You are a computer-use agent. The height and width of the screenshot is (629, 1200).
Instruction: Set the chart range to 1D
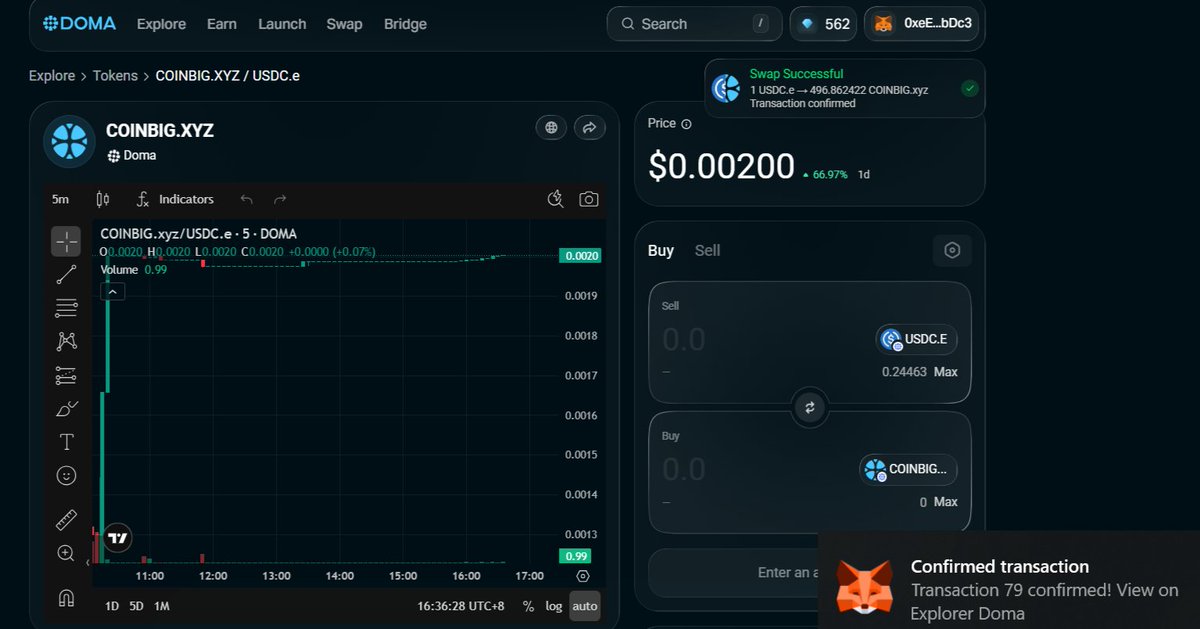(x=112, y=606)
